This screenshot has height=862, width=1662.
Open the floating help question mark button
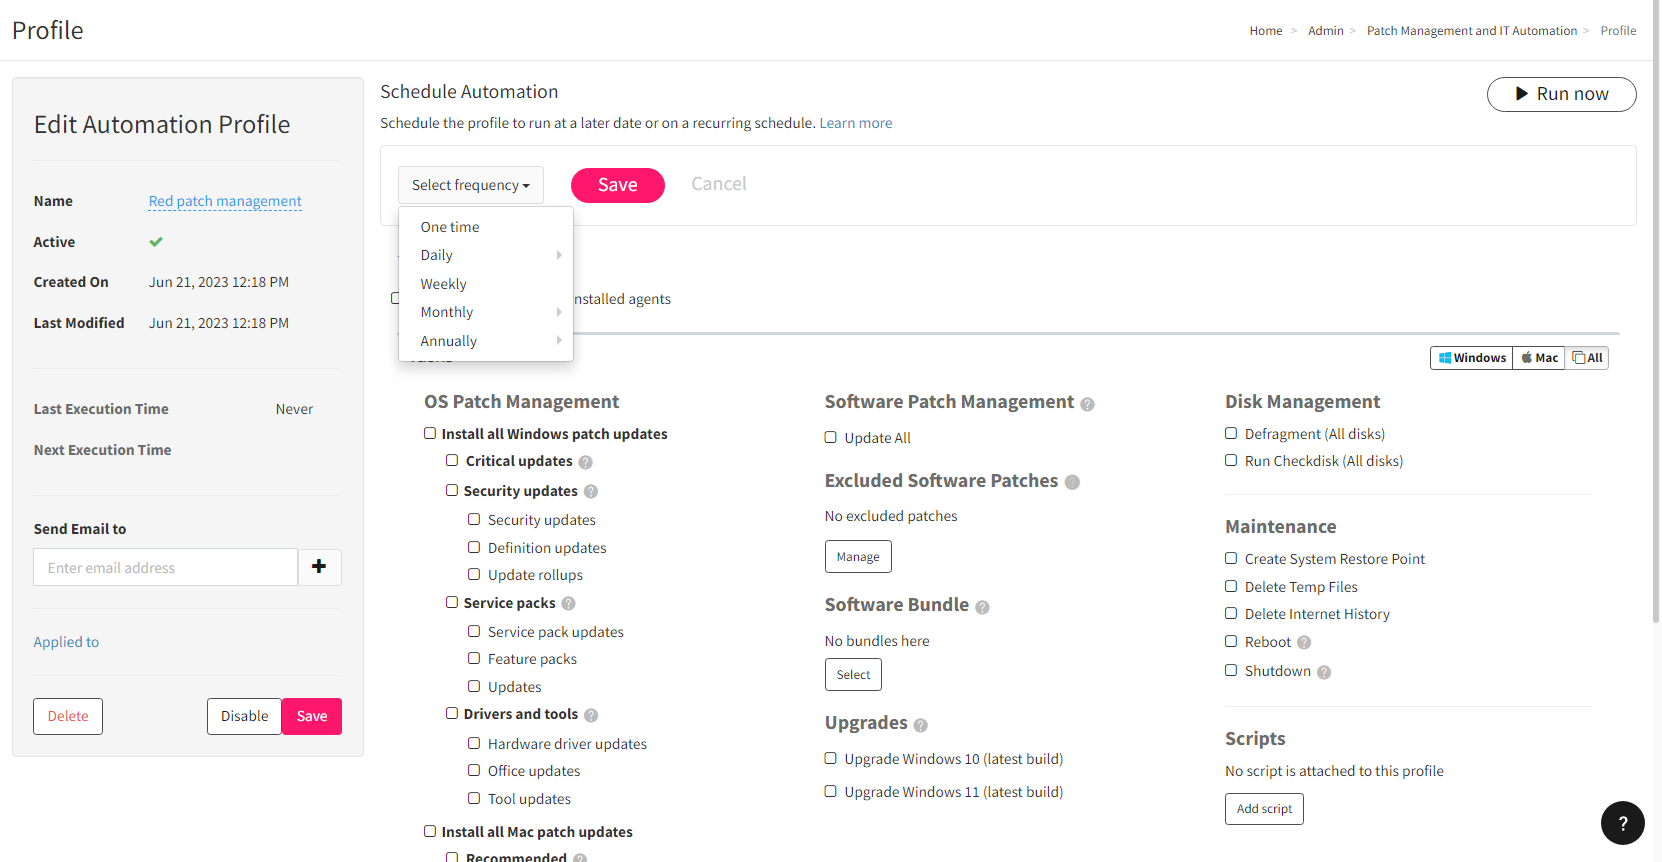tap(1623, 823)
